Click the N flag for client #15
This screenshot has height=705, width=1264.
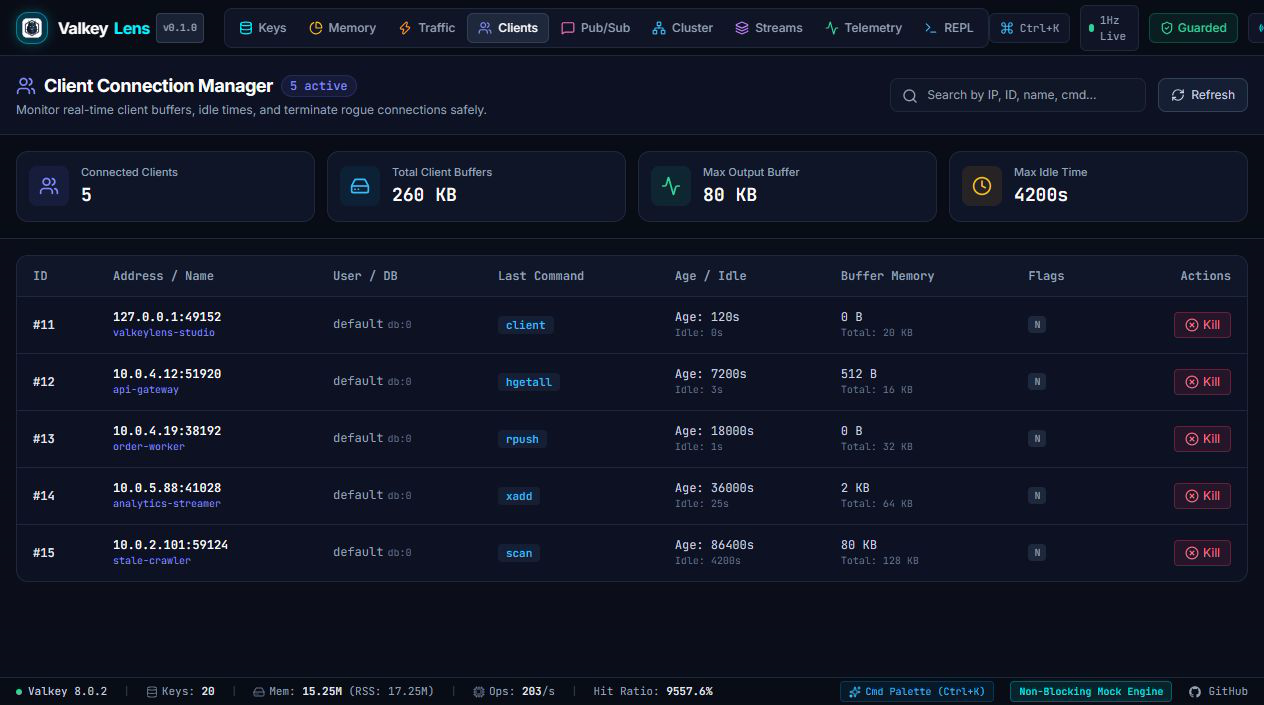click(1037, 553)
